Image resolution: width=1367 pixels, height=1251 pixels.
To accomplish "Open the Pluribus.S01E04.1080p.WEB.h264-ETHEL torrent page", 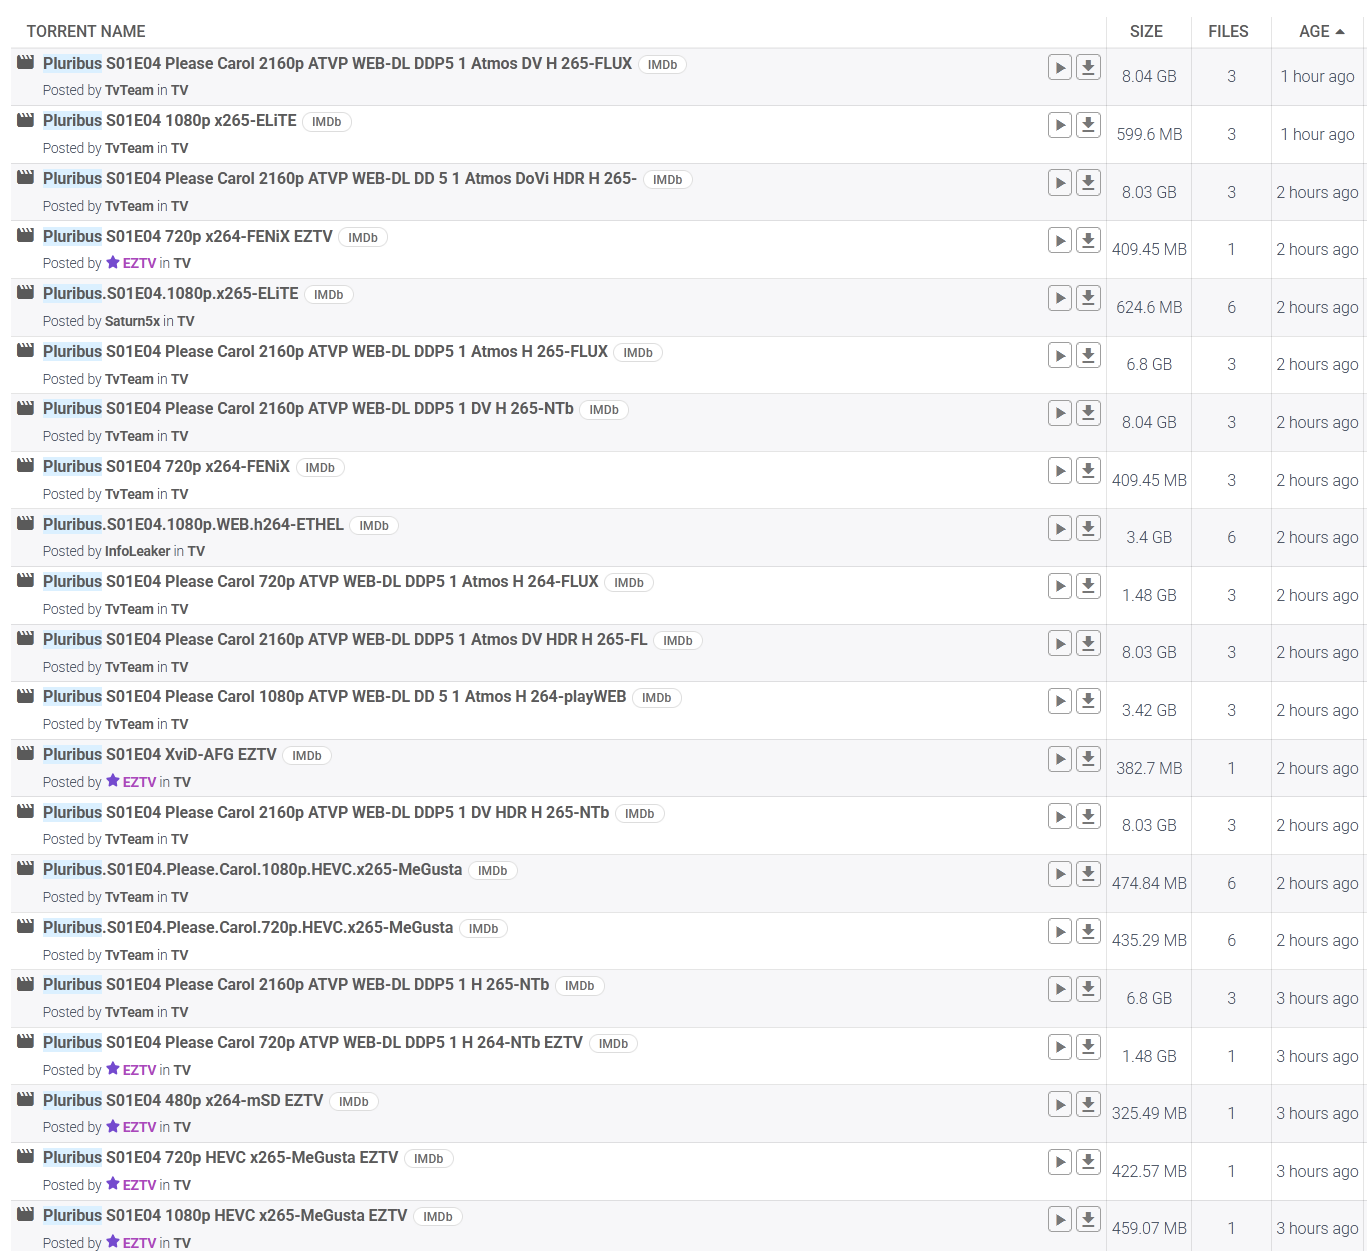I will click(193, 525).
